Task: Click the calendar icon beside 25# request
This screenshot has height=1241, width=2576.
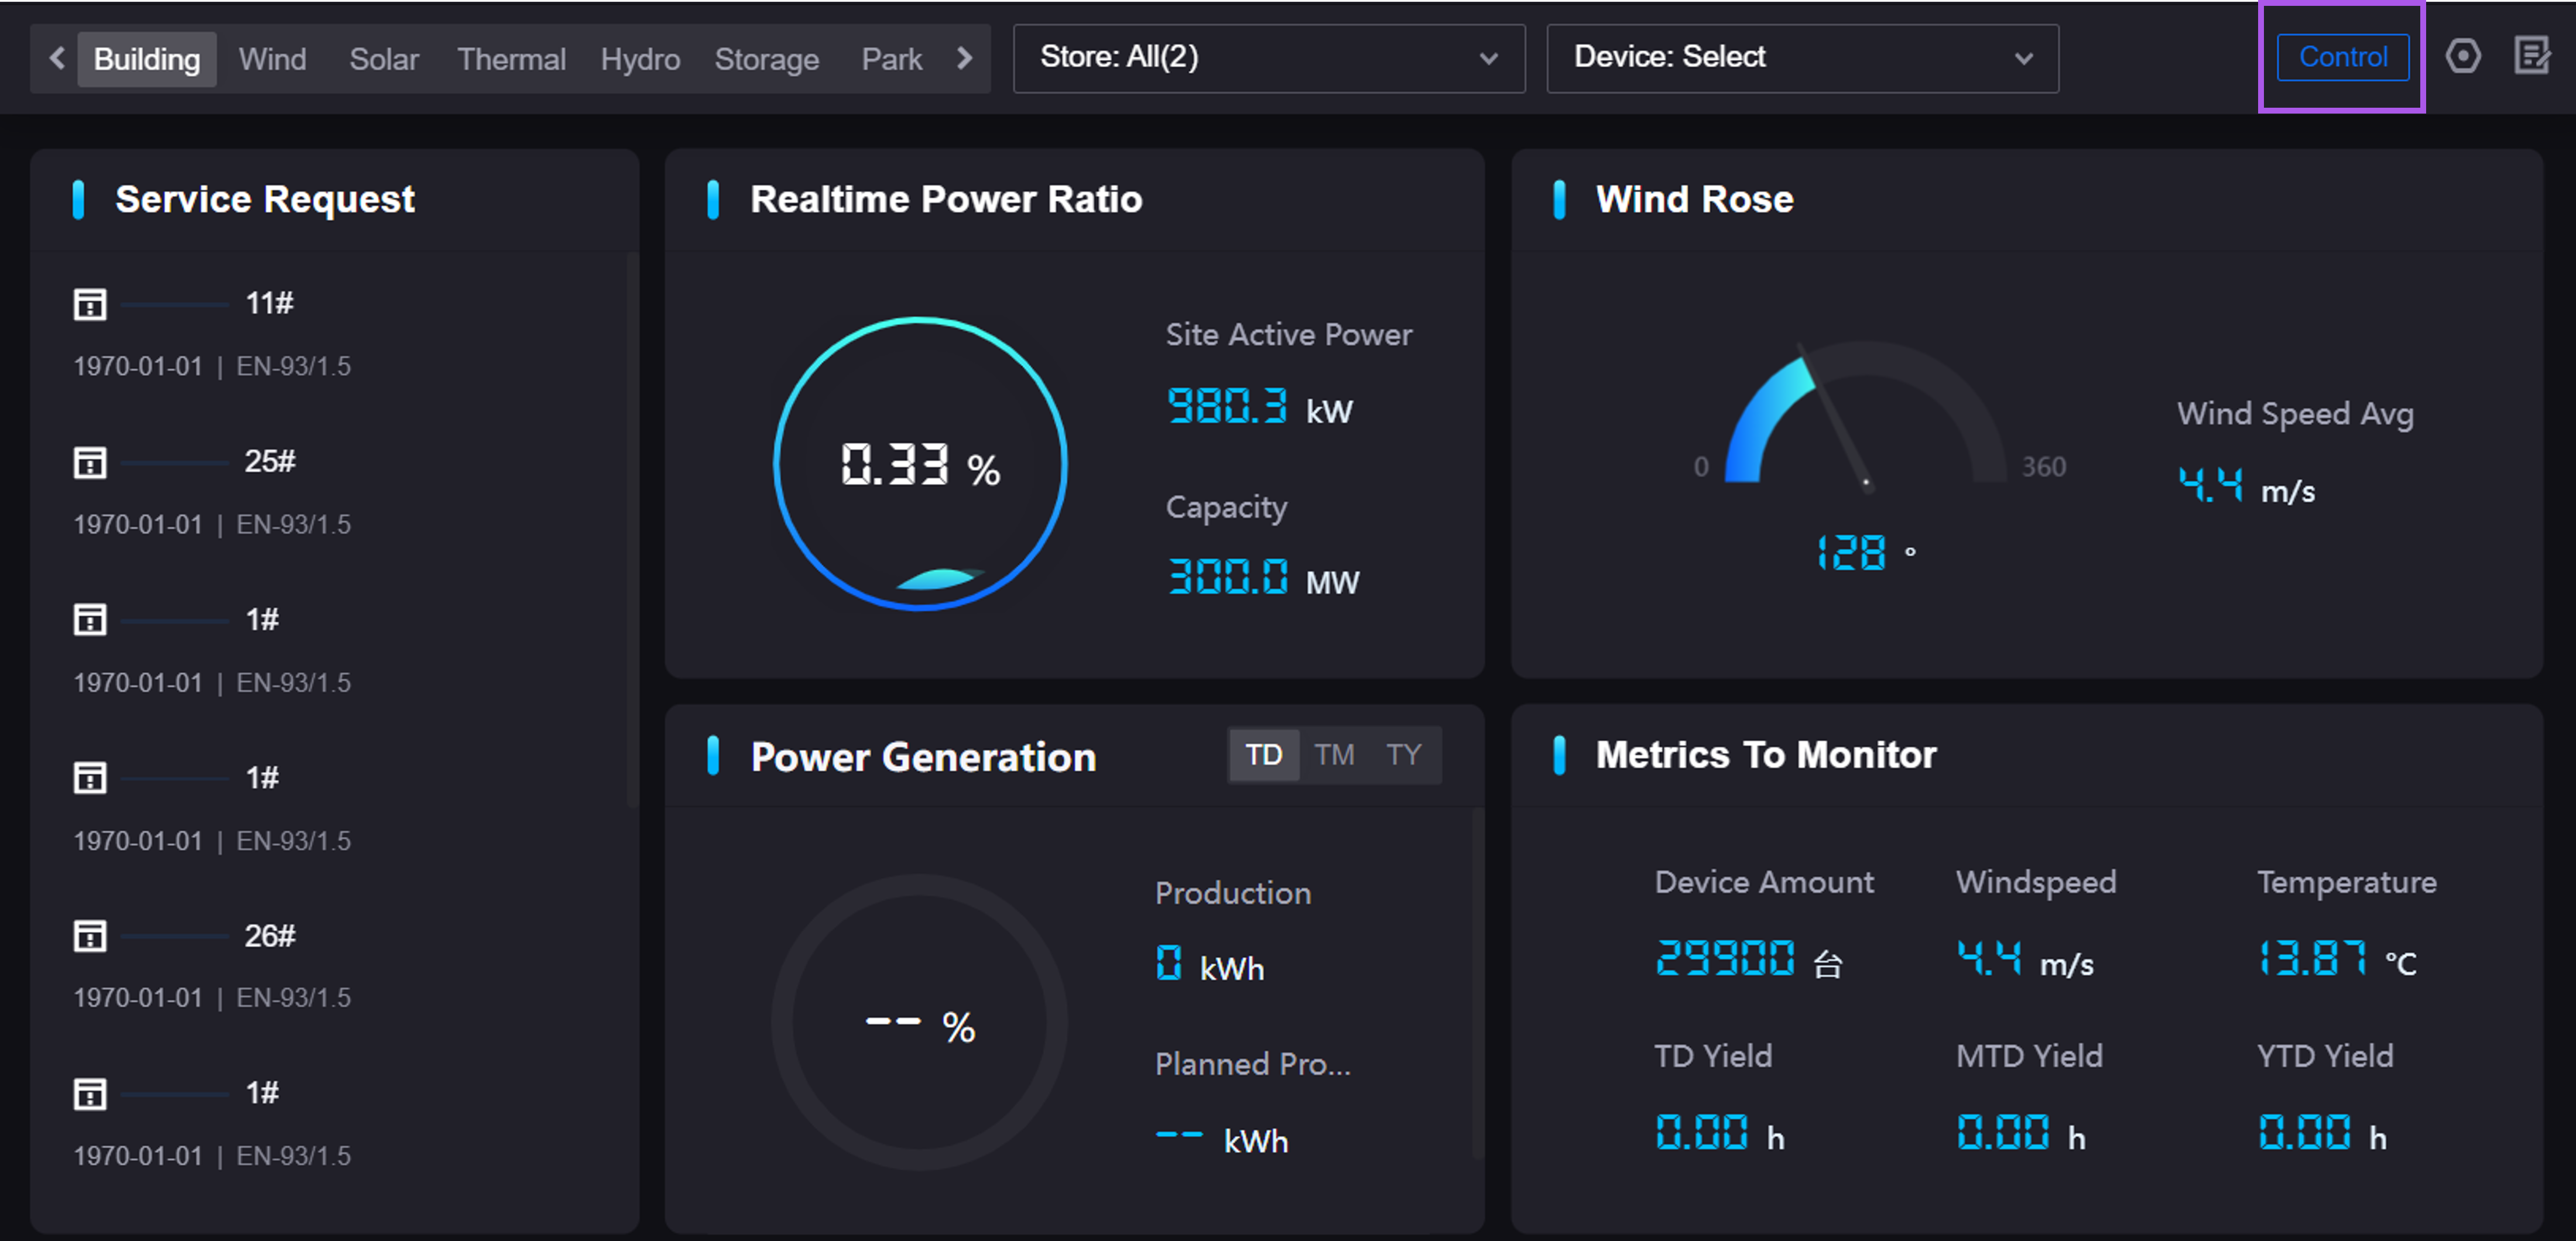Action: click(x=90, y=462)
